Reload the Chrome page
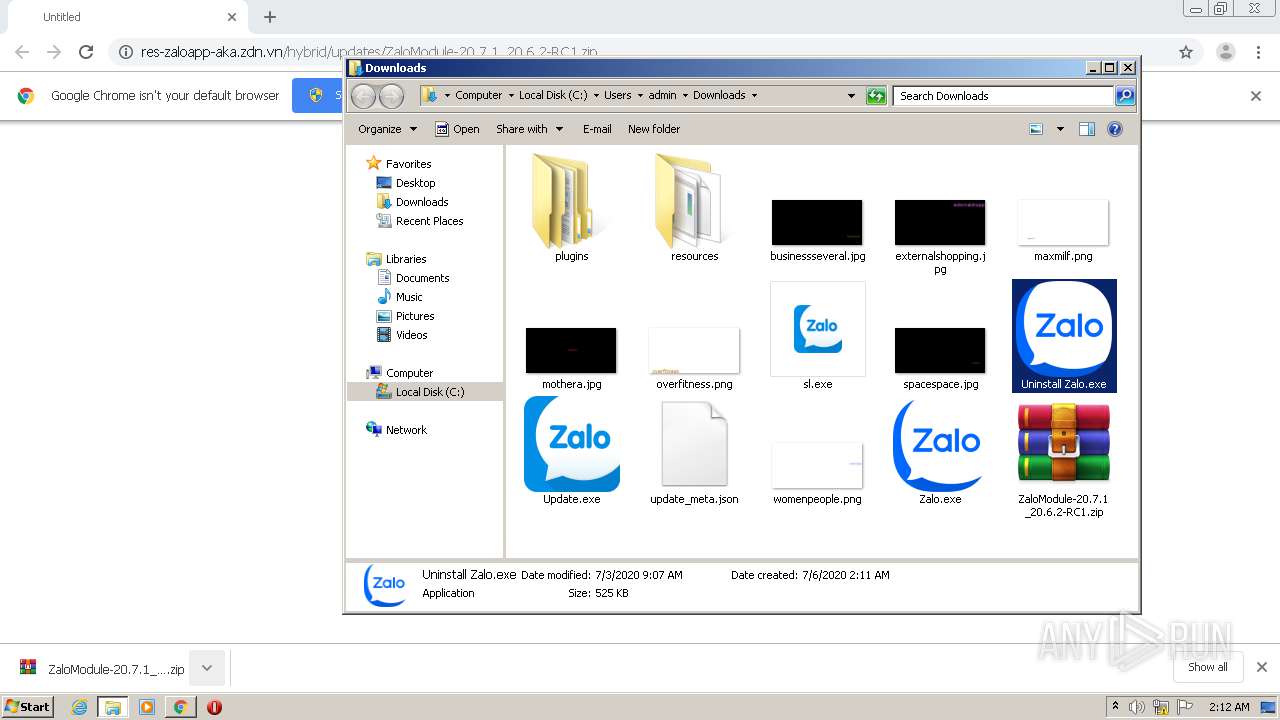 tap(86, 52)
